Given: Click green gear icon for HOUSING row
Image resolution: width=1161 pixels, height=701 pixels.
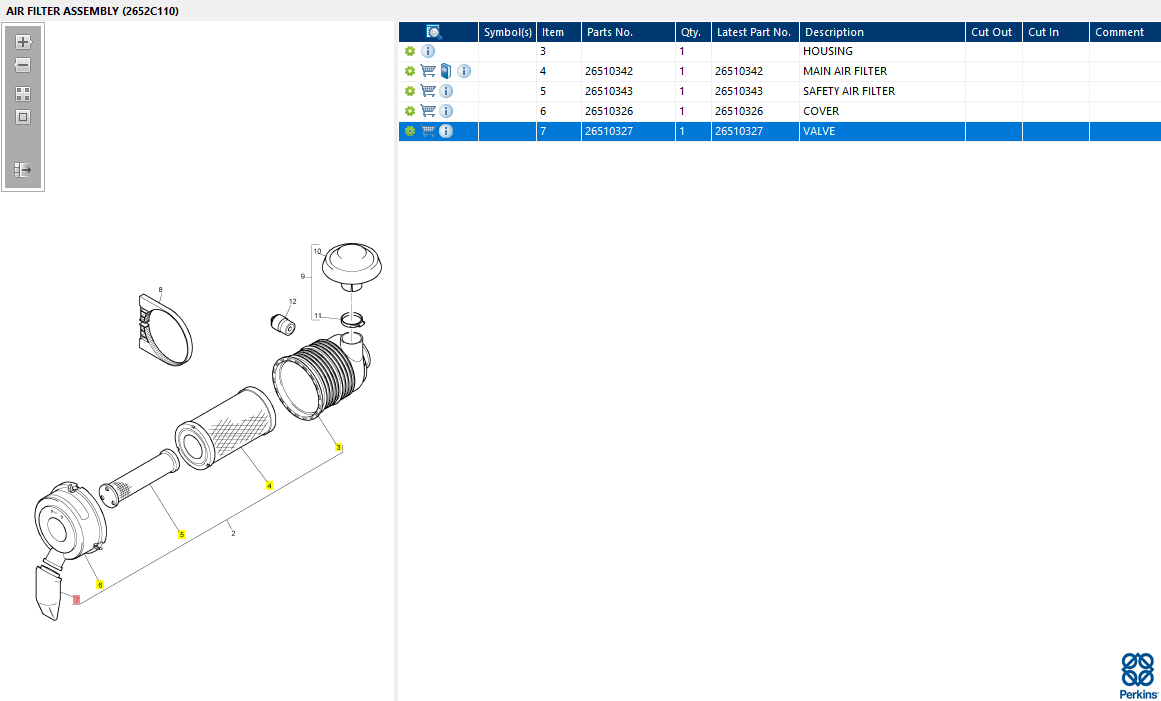Looking at the screenshot, I should pyautogui.click(x=409, y=51).
